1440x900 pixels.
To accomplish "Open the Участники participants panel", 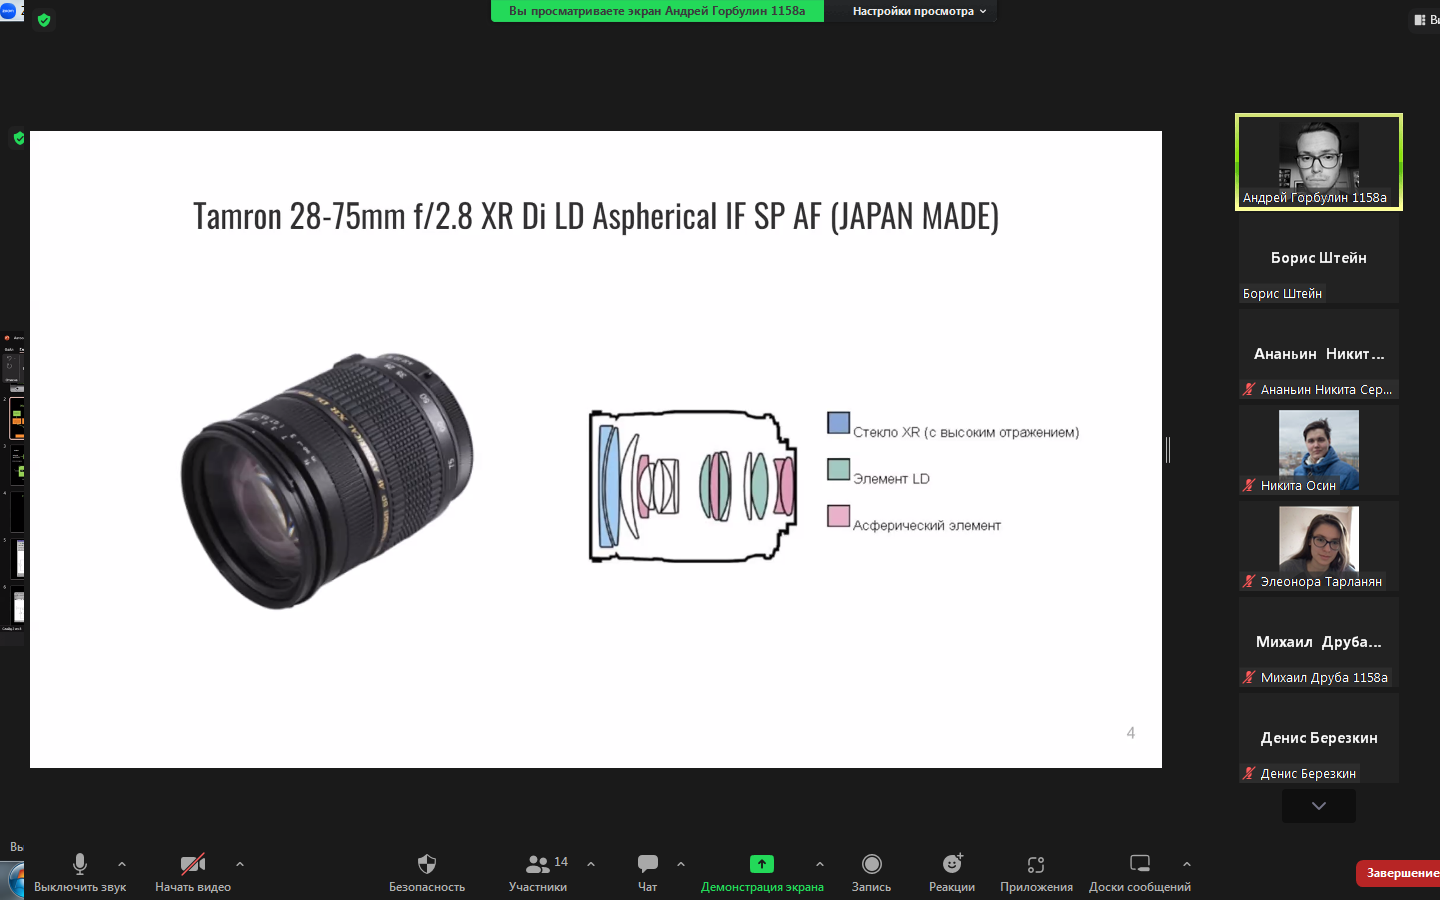I will [538, 872].
